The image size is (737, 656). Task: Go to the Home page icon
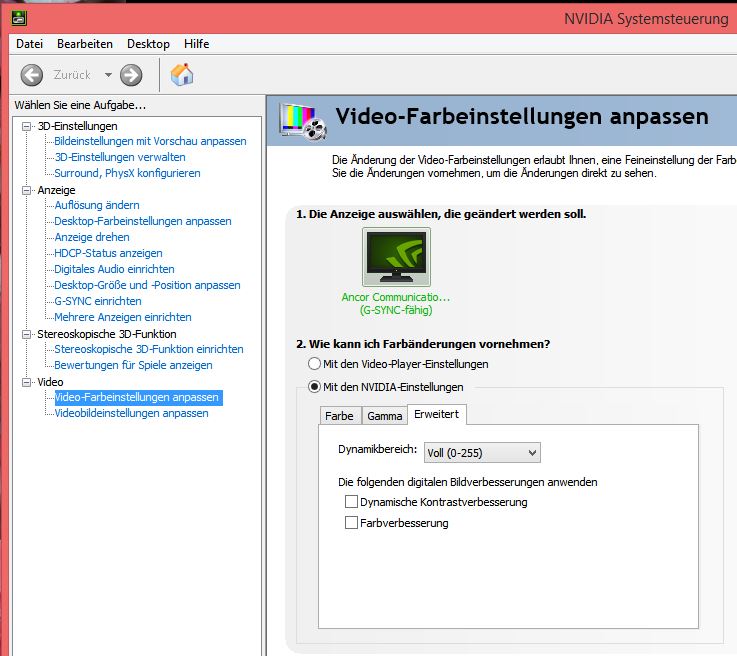click(182, 74)
